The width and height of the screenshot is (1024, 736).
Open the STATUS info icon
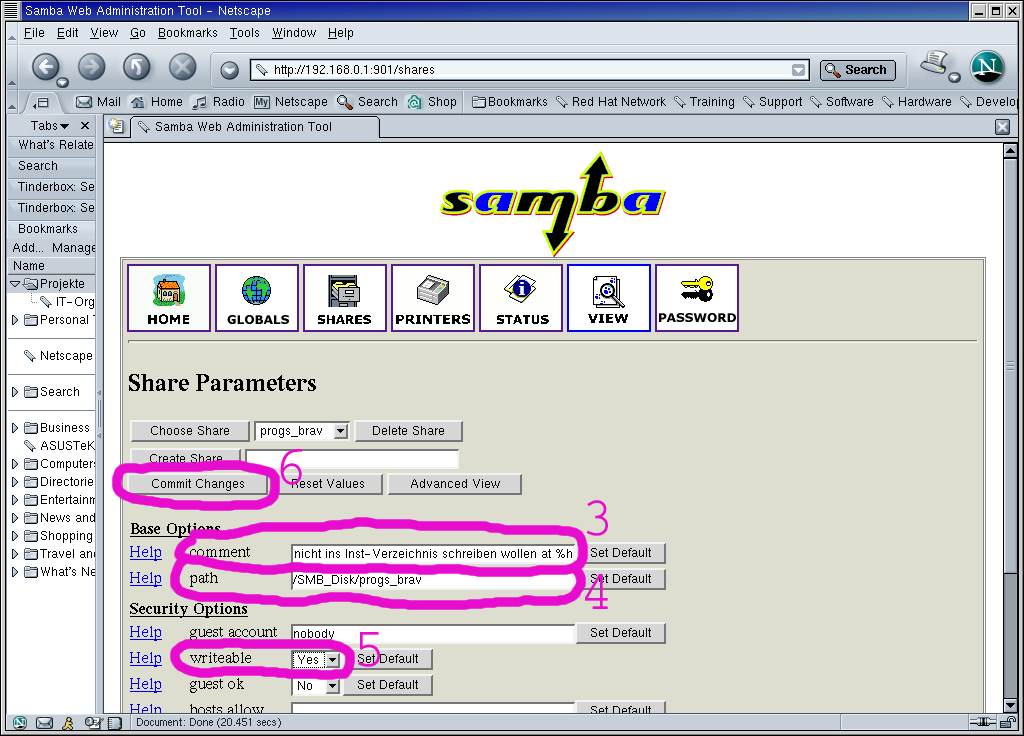[521, 297]
